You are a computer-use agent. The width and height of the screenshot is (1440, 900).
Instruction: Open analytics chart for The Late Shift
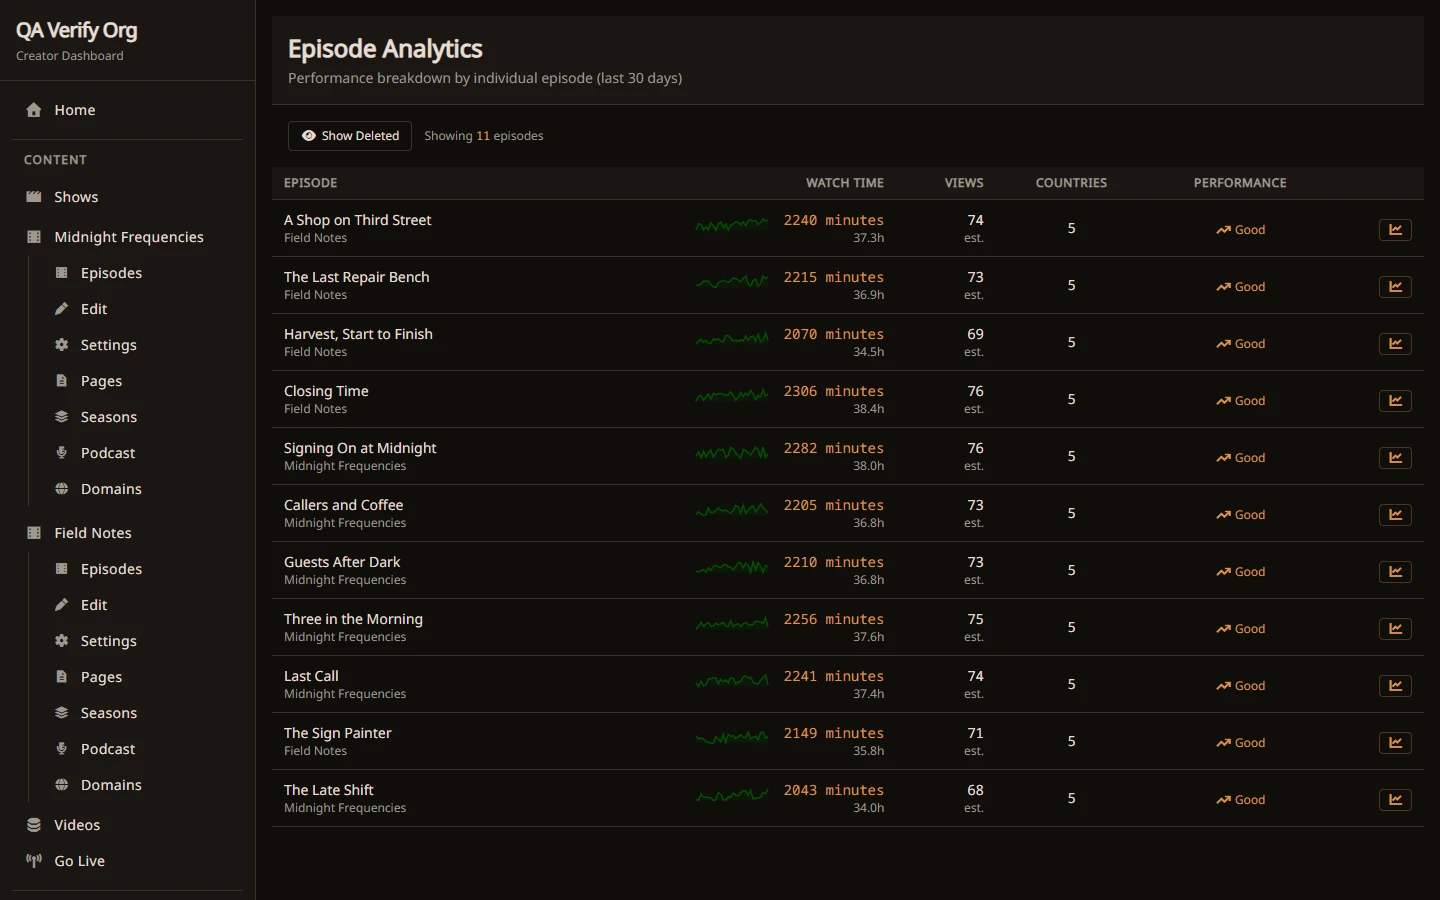coord(1395,800)
